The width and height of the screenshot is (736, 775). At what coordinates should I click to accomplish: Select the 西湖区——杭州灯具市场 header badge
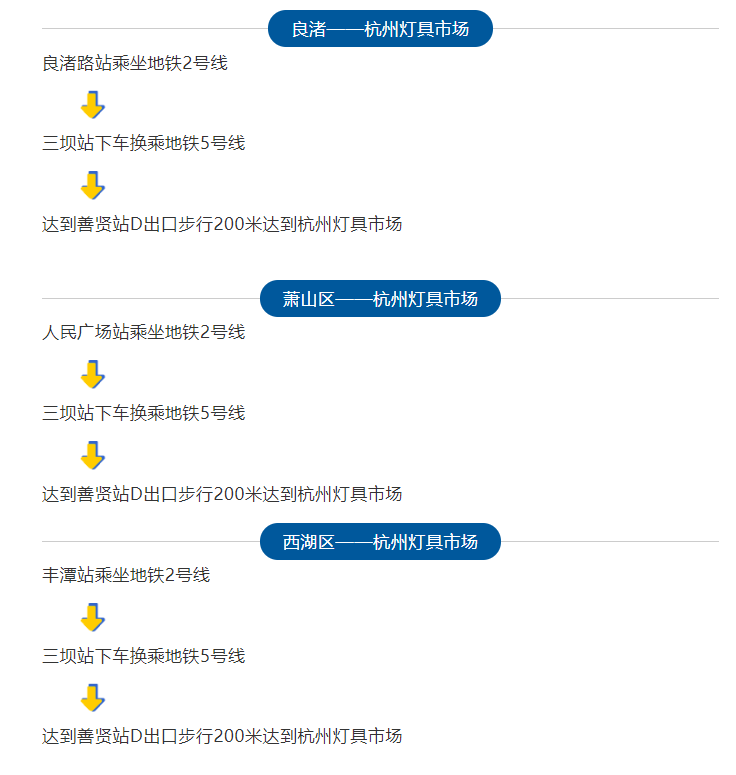pos(380,542)
